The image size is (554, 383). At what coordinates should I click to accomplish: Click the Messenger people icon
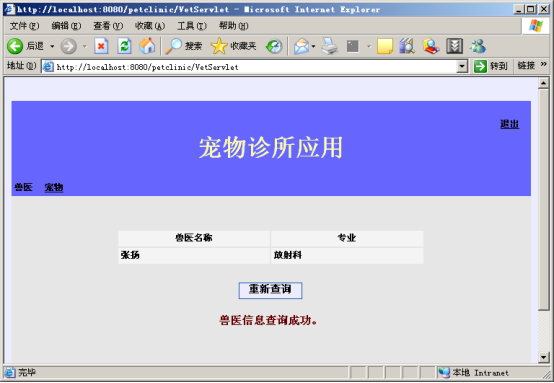point(478,46)
